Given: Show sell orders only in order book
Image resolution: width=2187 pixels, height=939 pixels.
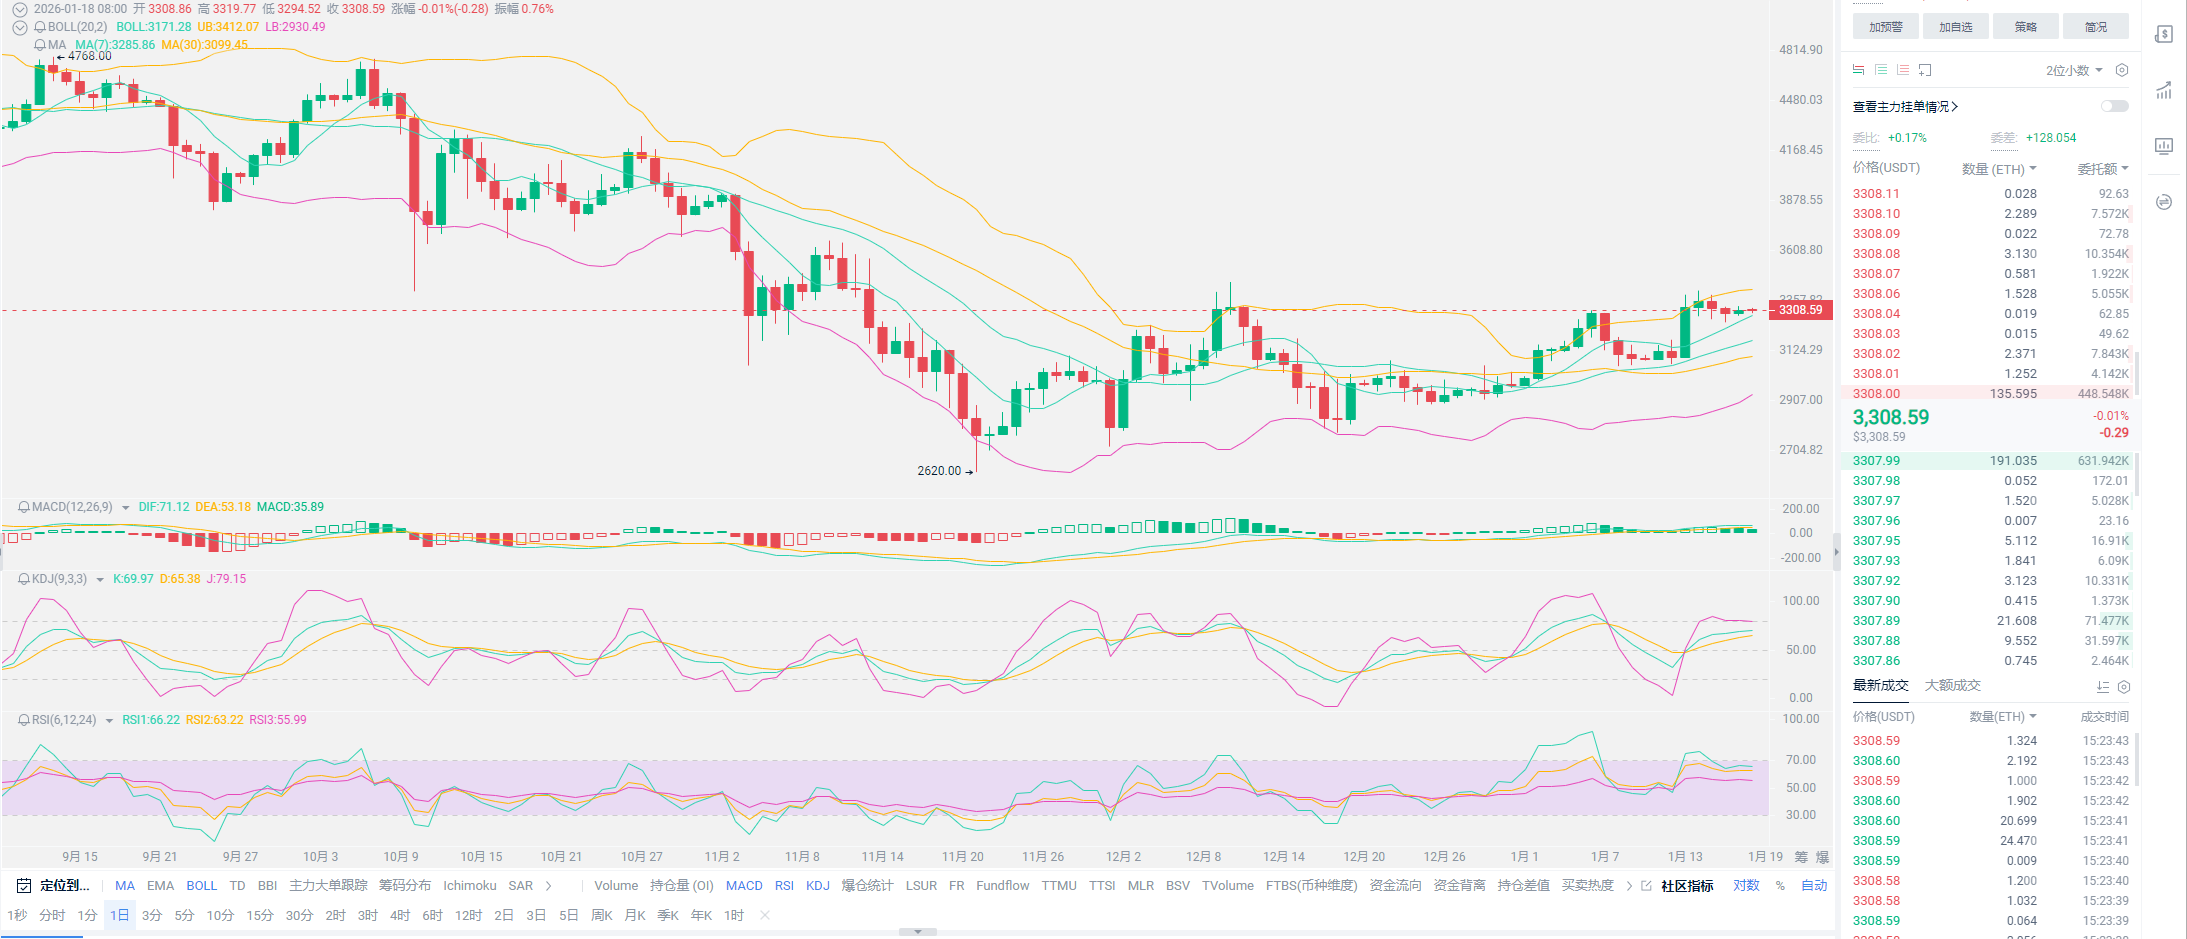Looking at the screenshot, I should [1903, 70].
